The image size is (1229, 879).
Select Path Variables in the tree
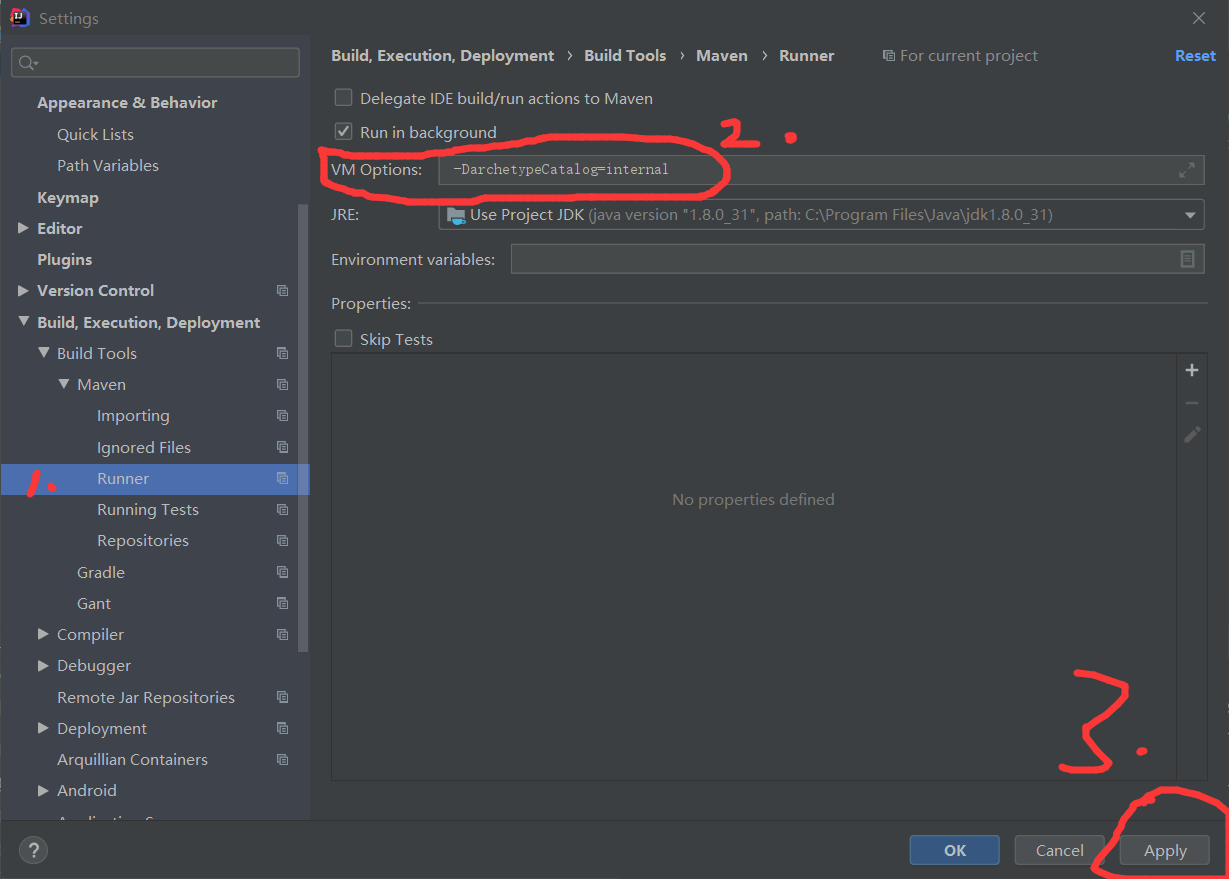(108, 165)
